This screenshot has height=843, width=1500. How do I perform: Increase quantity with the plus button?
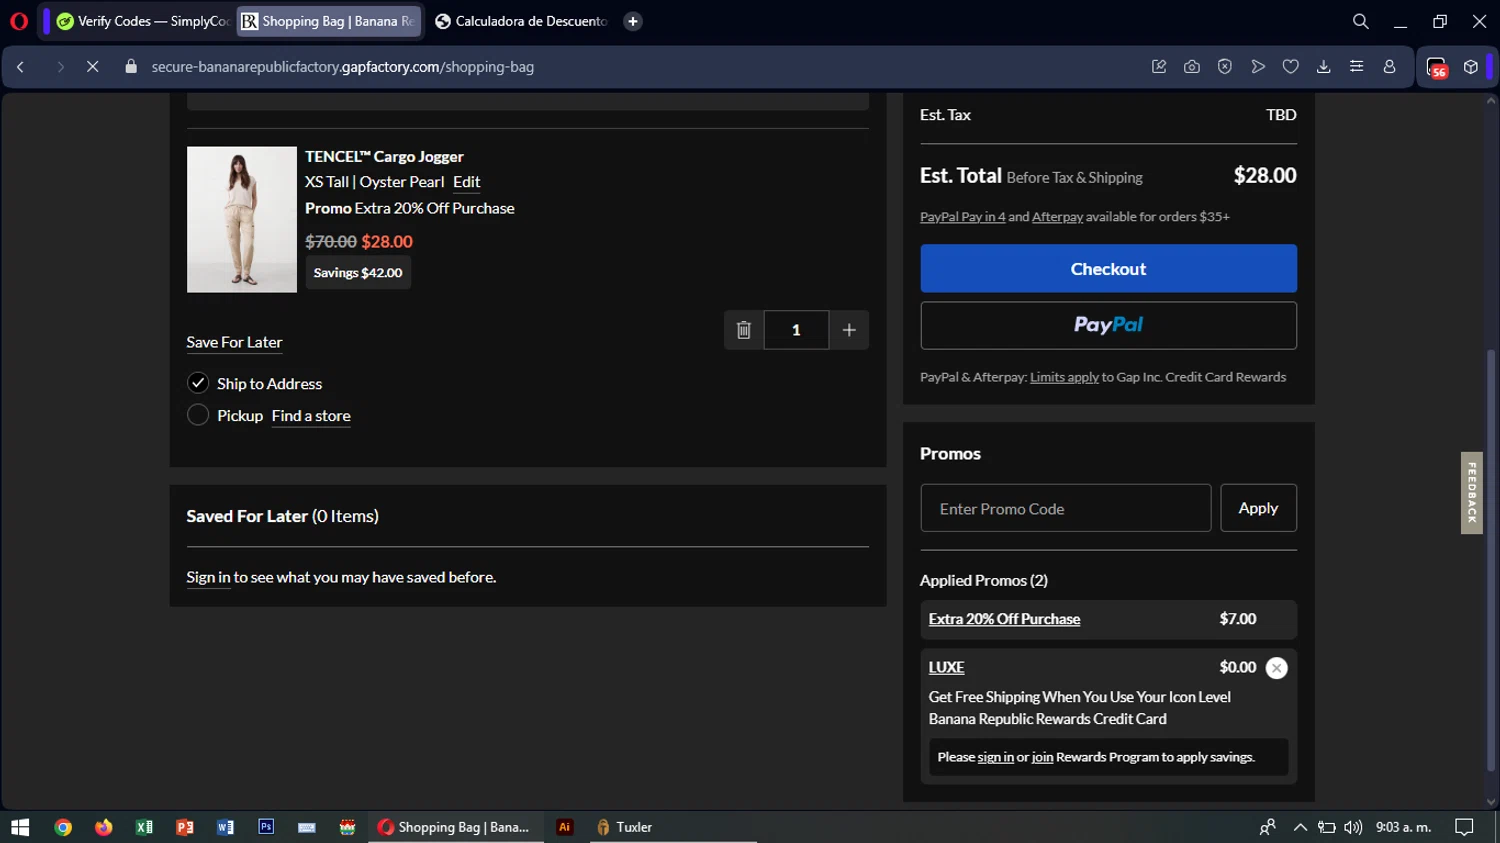tap(849, 330)
